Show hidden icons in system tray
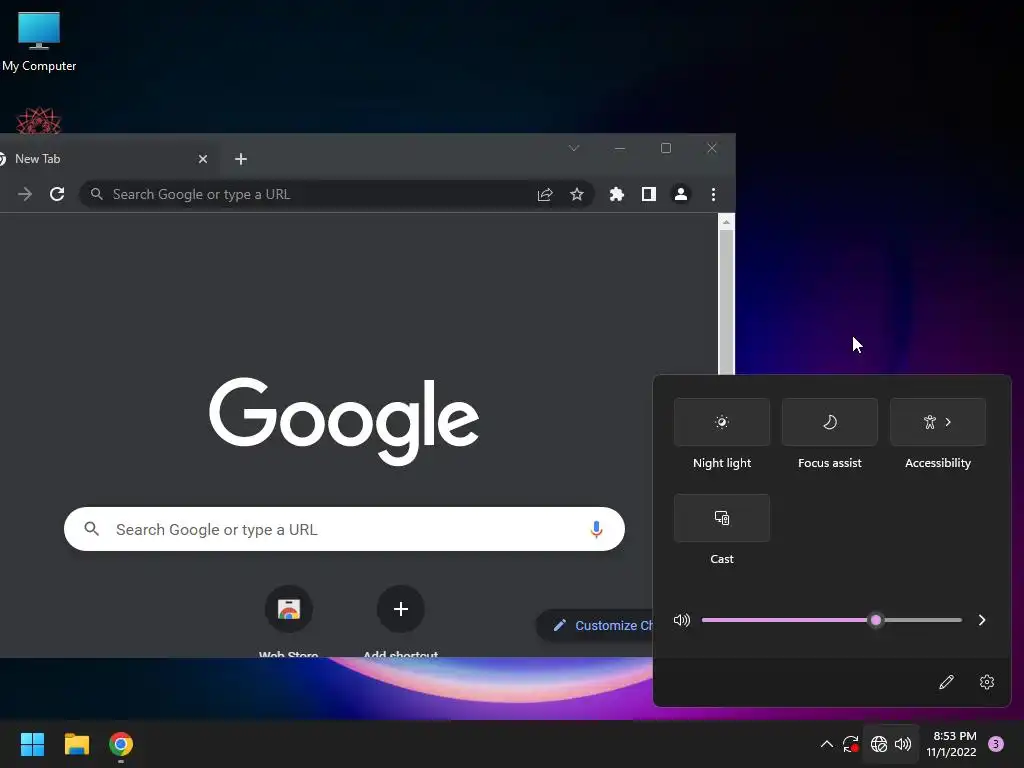 pyautogui.click(x=826, y=744)
